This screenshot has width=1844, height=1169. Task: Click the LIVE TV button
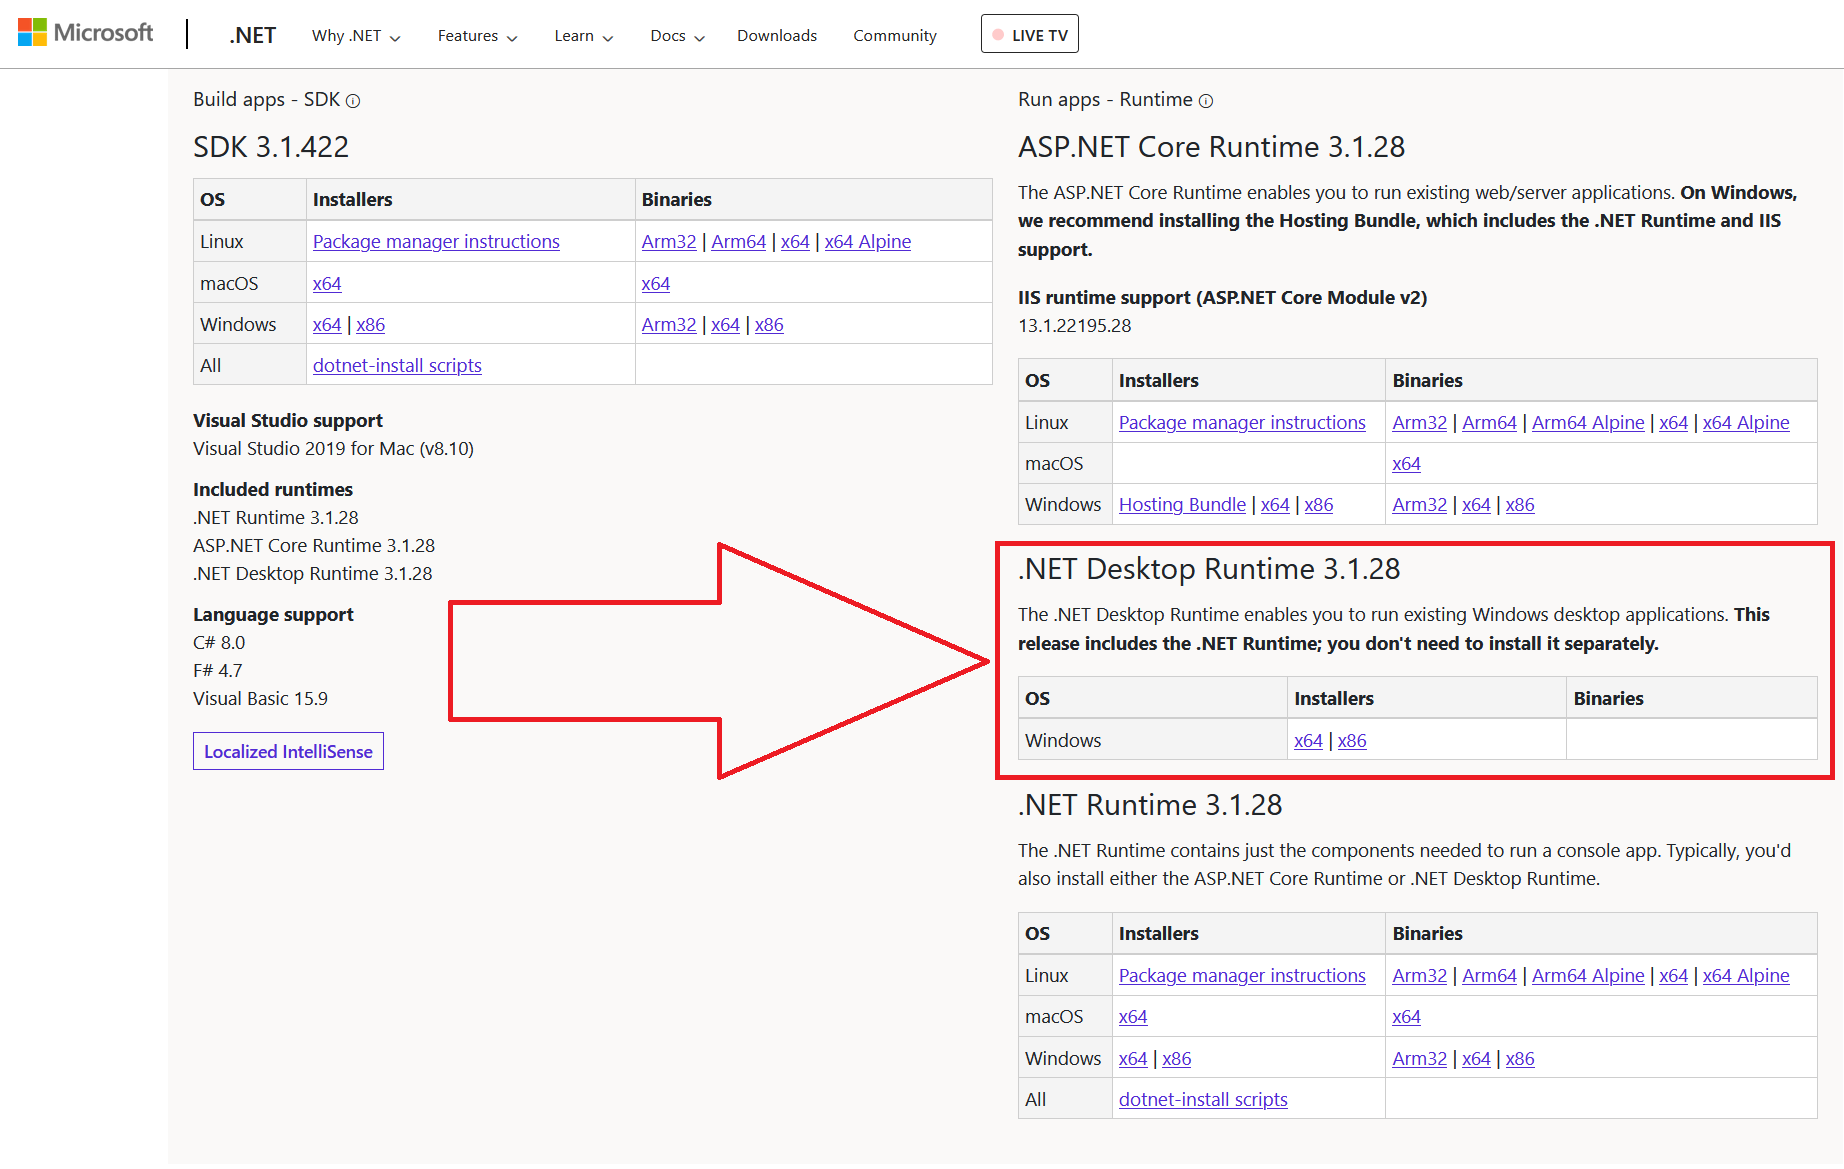point(1030,34)
